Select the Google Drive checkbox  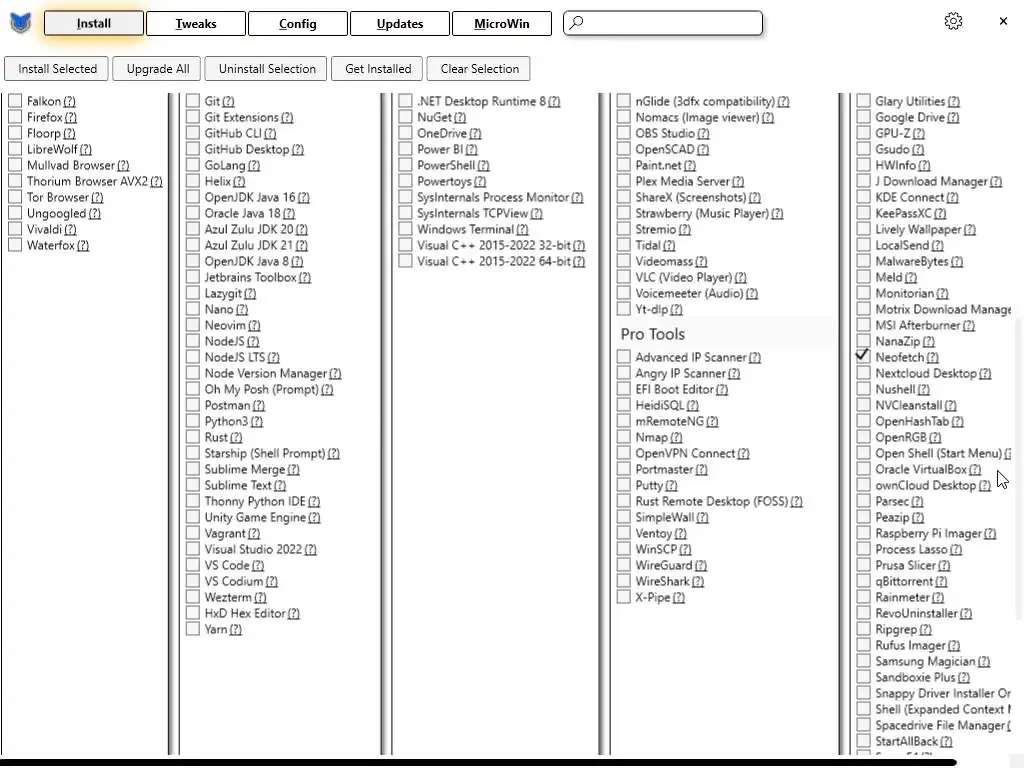point(863,117)
